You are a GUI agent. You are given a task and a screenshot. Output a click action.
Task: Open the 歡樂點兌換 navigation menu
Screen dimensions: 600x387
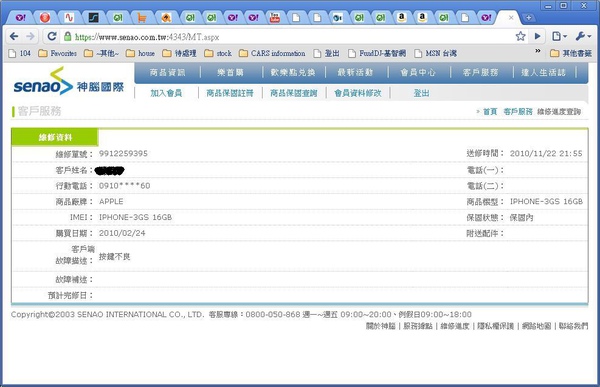(293, 72)
